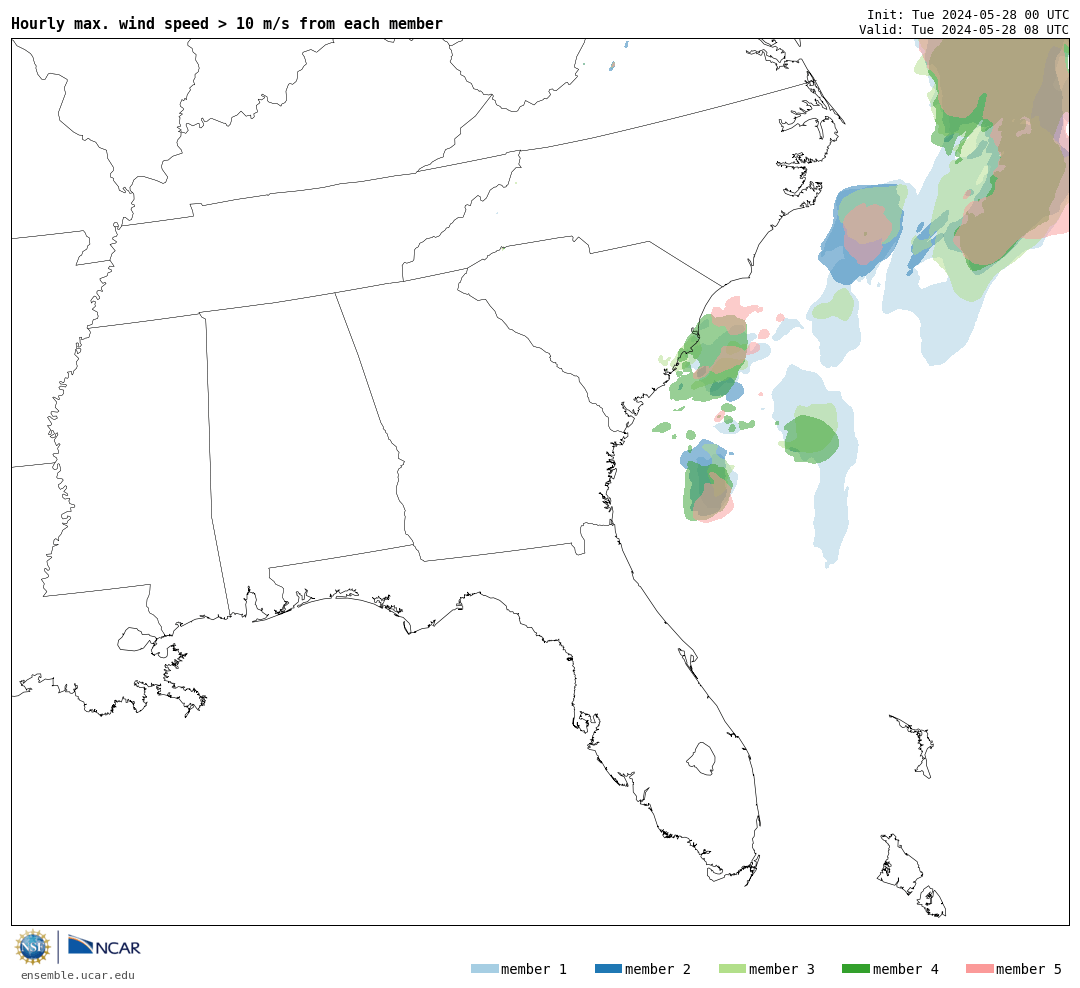1080x988 pixels.
Task: Select the 'member 4' legend label
Action: [x=906, y=969]
